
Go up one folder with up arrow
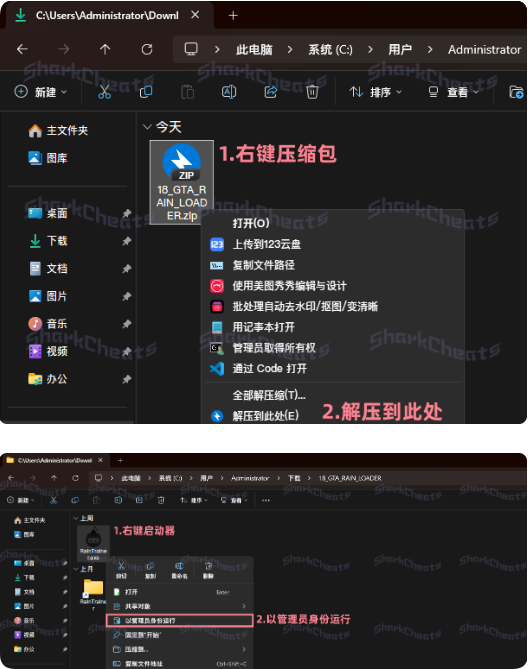tap(105, 49)
